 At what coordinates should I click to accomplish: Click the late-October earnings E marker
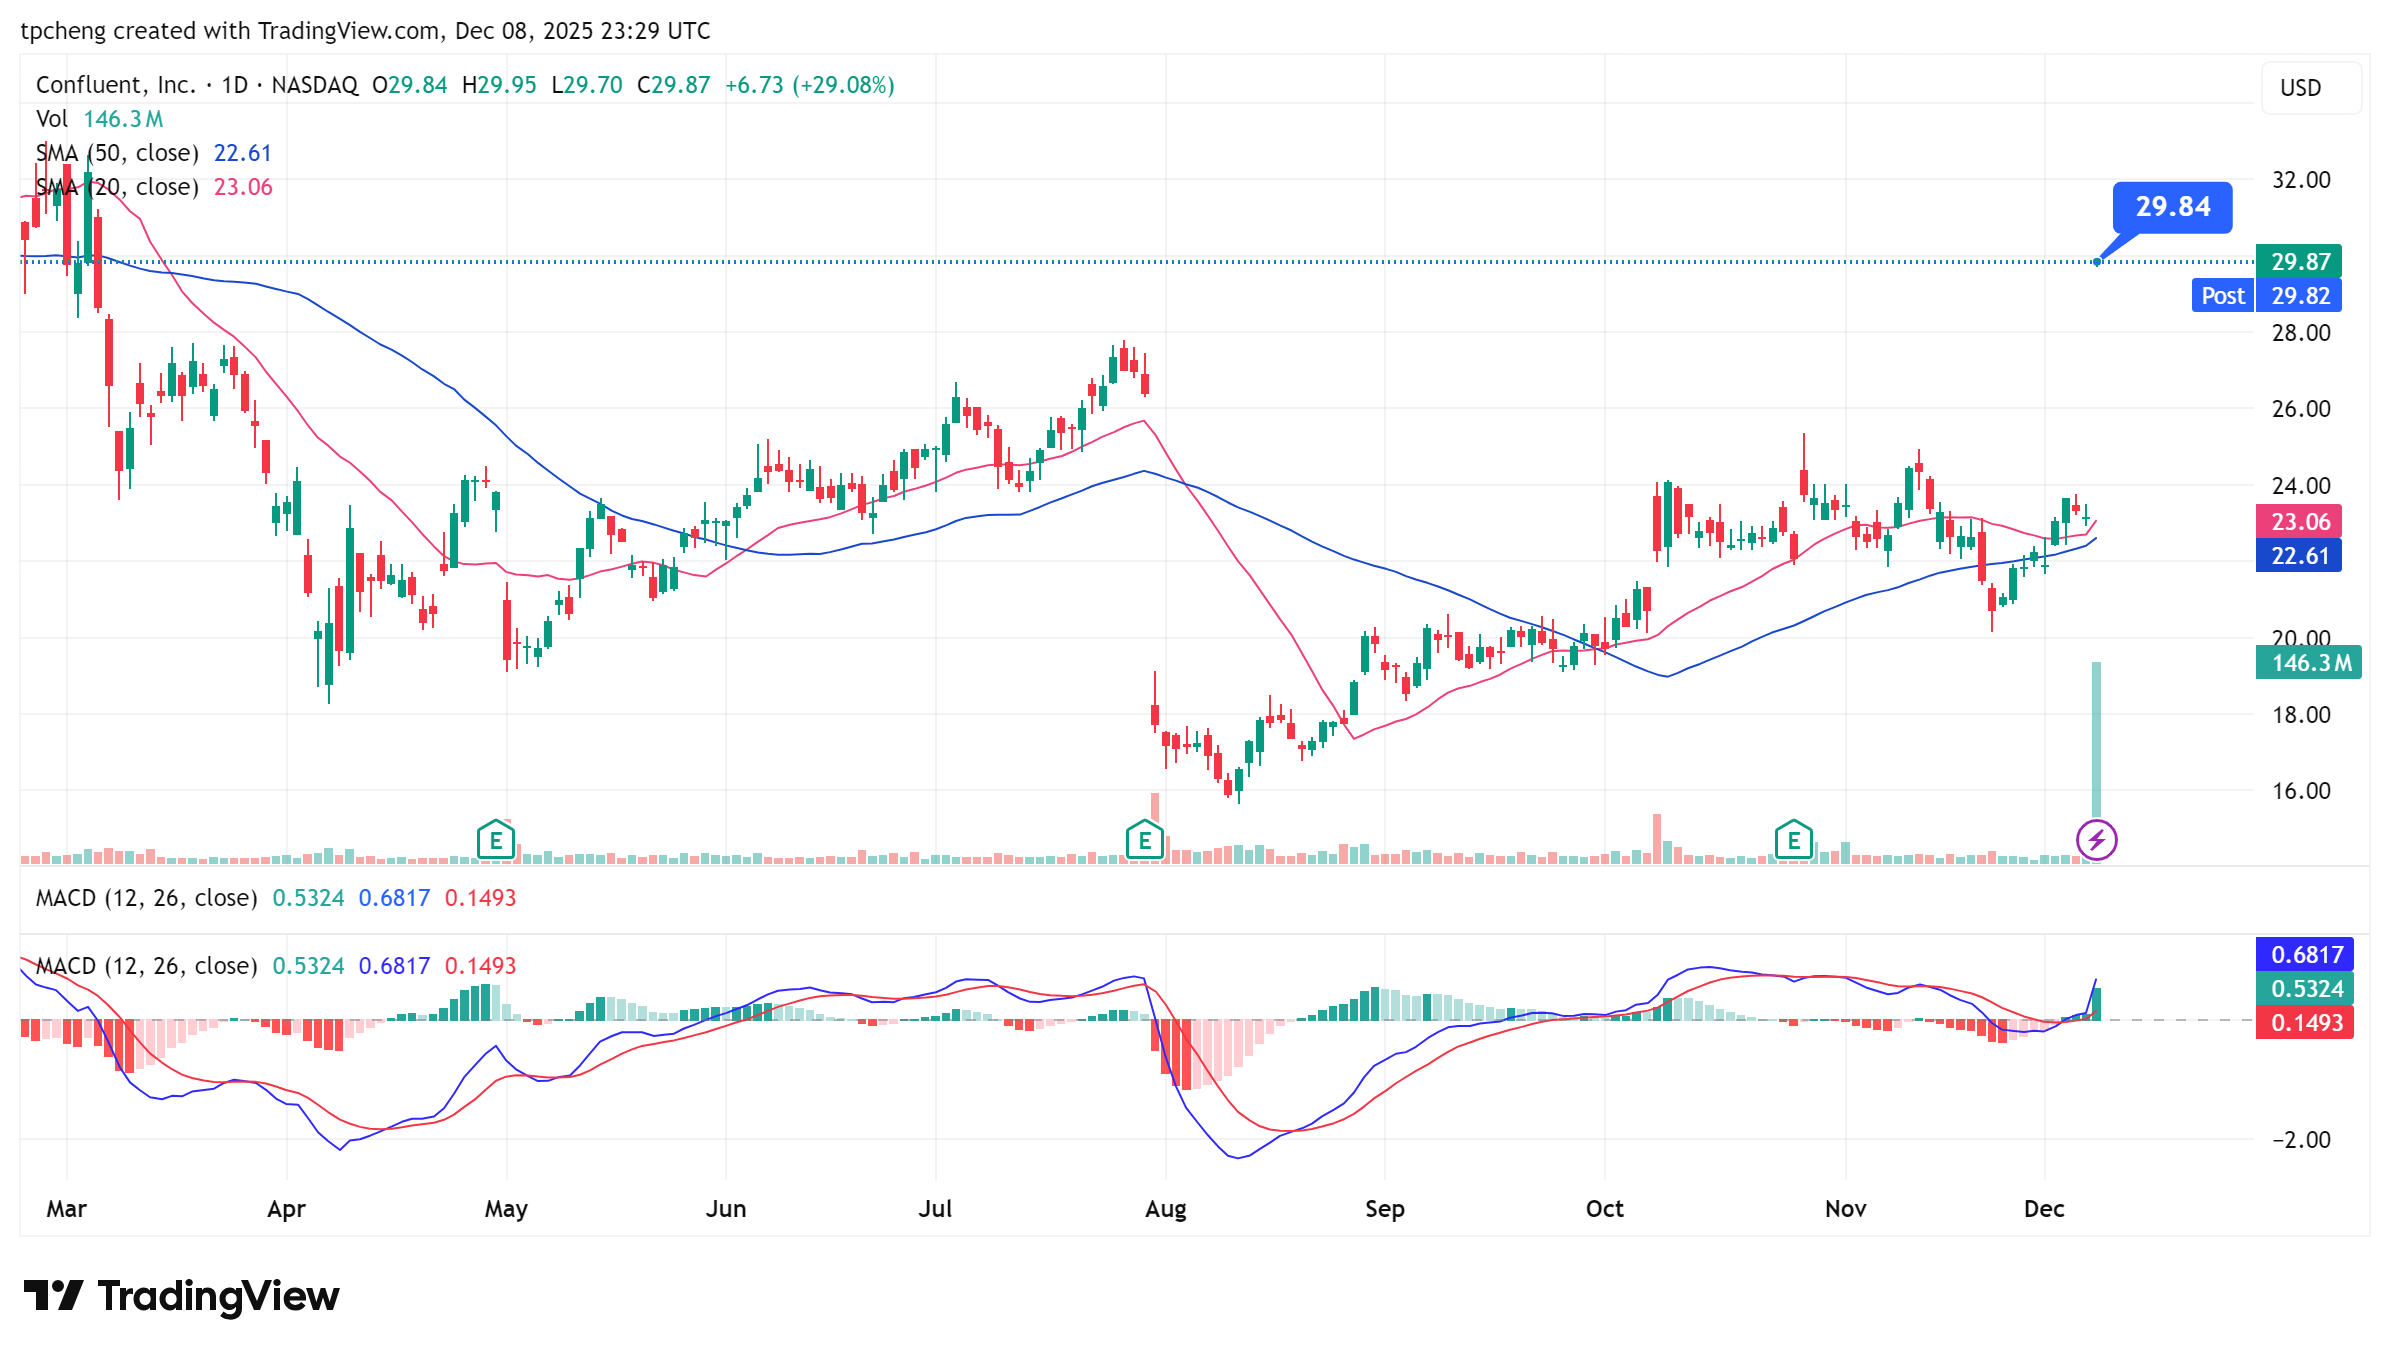pos(1793,841)
